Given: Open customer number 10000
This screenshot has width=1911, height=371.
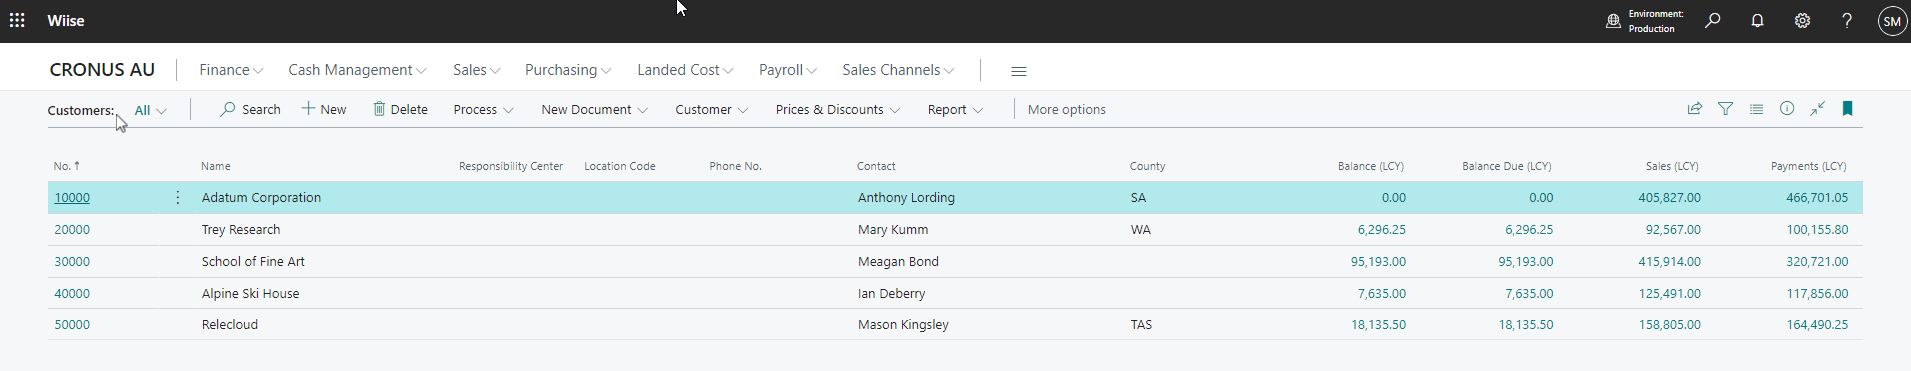Looking at the screenshot, I should (72, 198).
